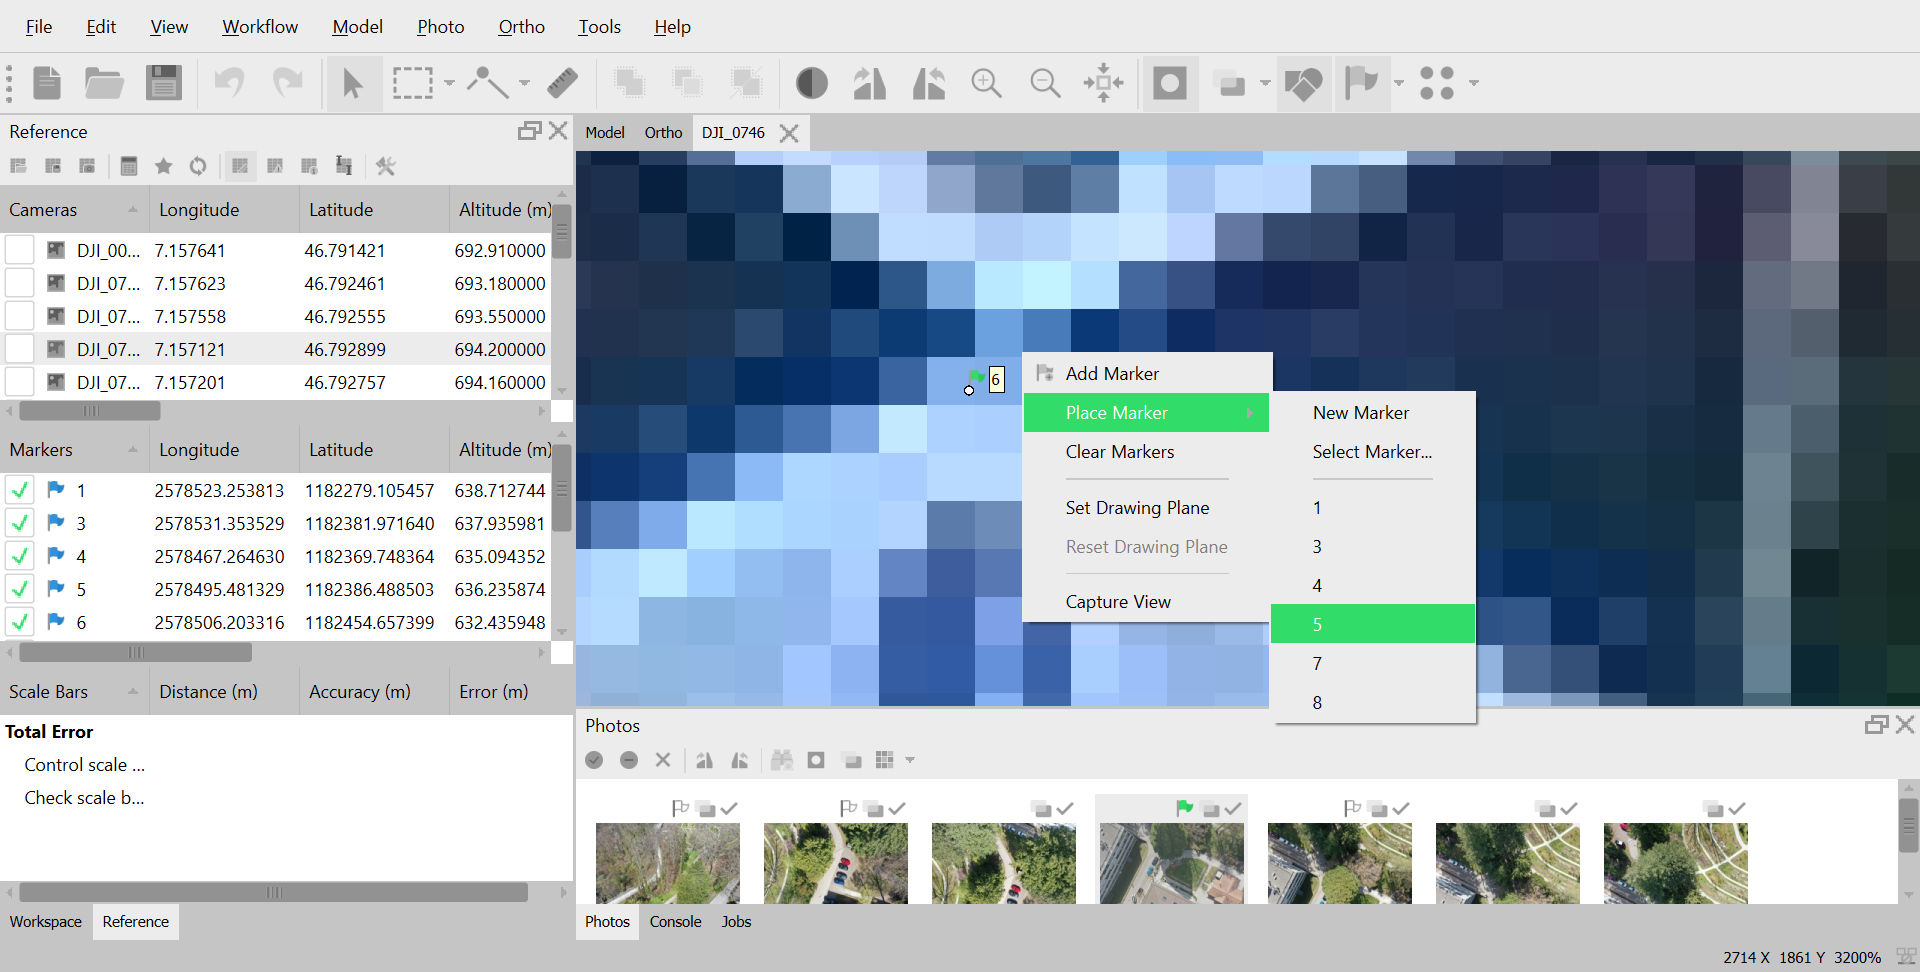Click the Enable photos check icon in Photos pane

click(x=594, y=760)
